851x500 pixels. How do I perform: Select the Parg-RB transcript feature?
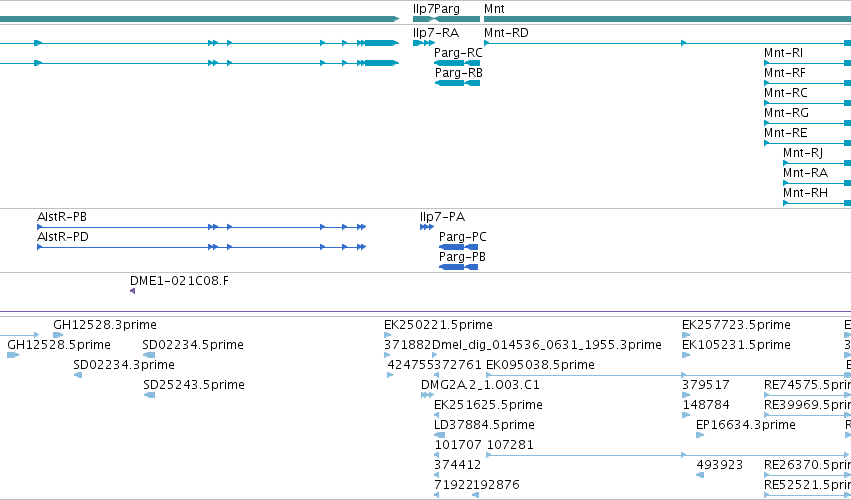458,83
